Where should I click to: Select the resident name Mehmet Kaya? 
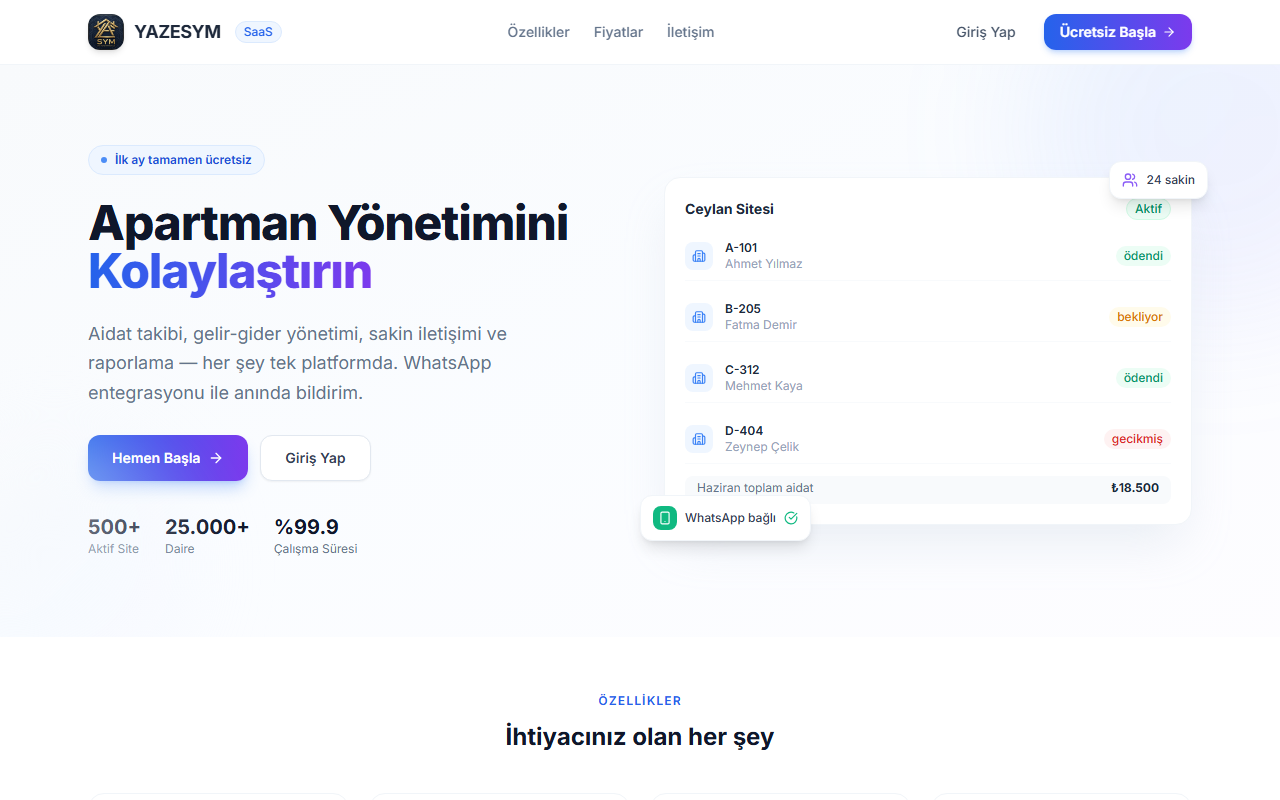tap(763, 386)
